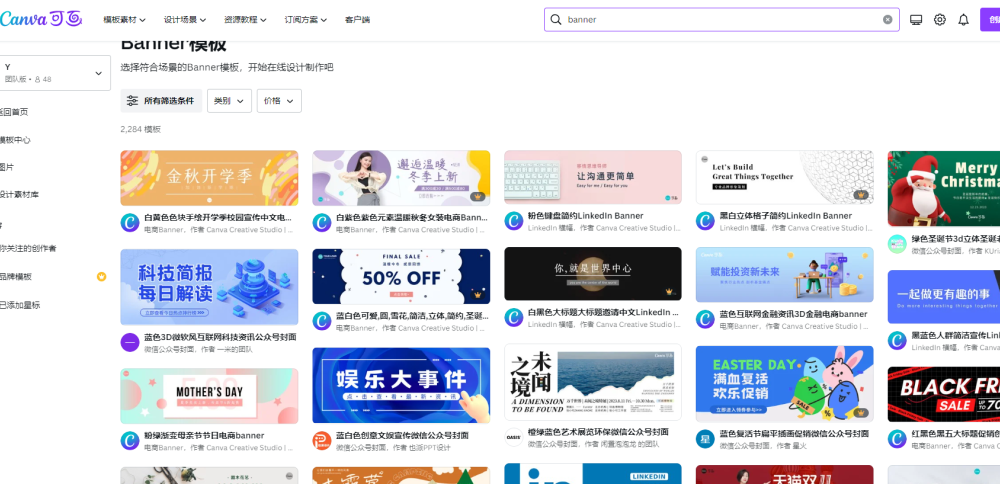Open the 订阅方案 menu
The width and height of the screenshot is (1000, 484).
tap(305, 20)
